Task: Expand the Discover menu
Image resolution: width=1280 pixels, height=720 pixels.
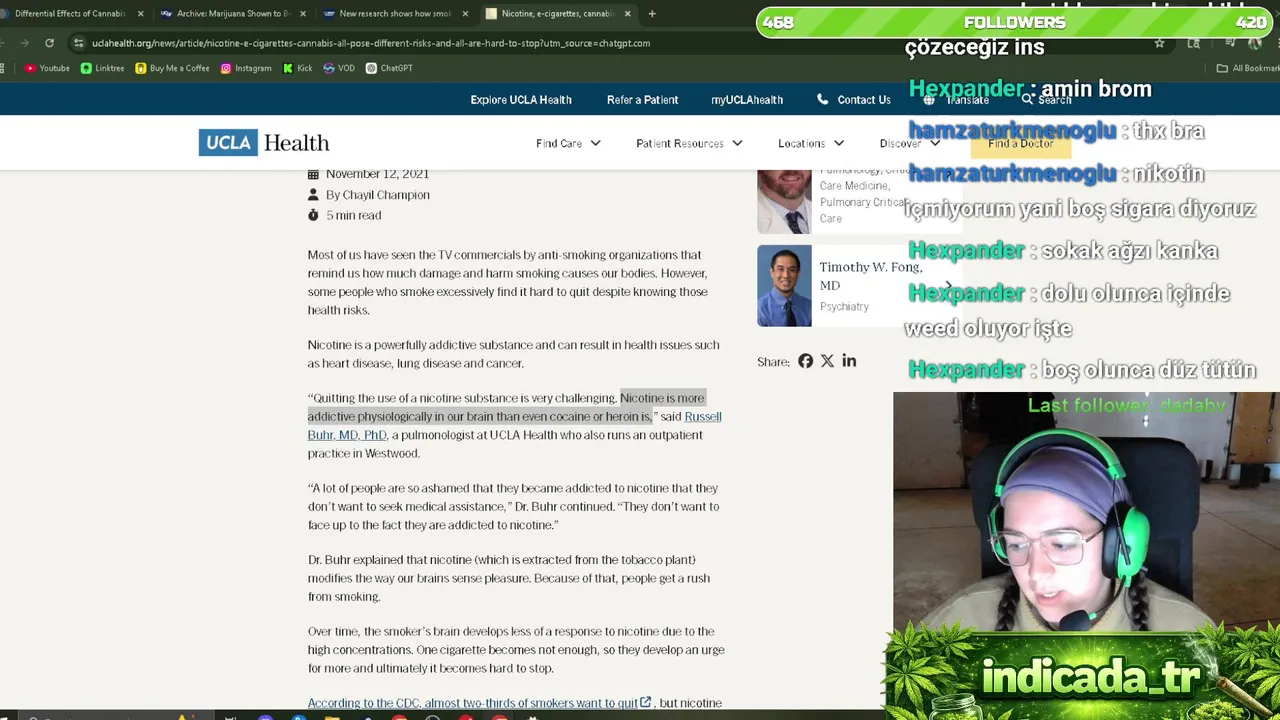Action: coord(909,143)
